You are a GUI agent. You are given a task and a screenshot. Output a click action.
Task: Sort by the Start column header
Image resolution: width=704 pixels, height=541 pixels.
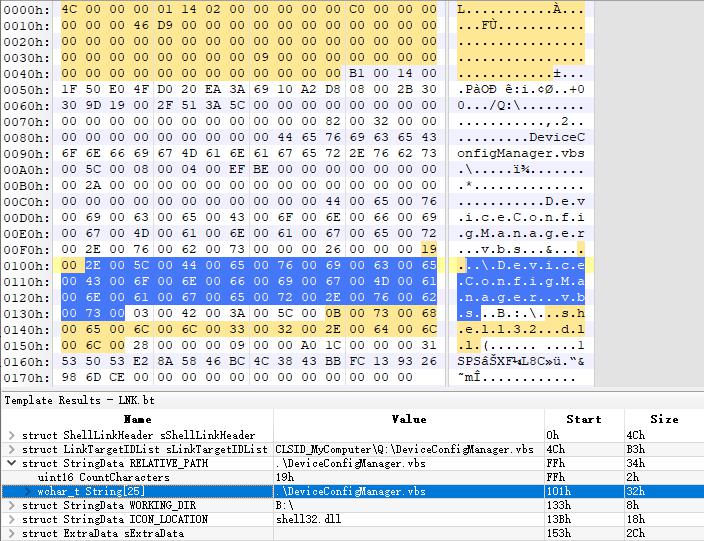click(584, 419)
